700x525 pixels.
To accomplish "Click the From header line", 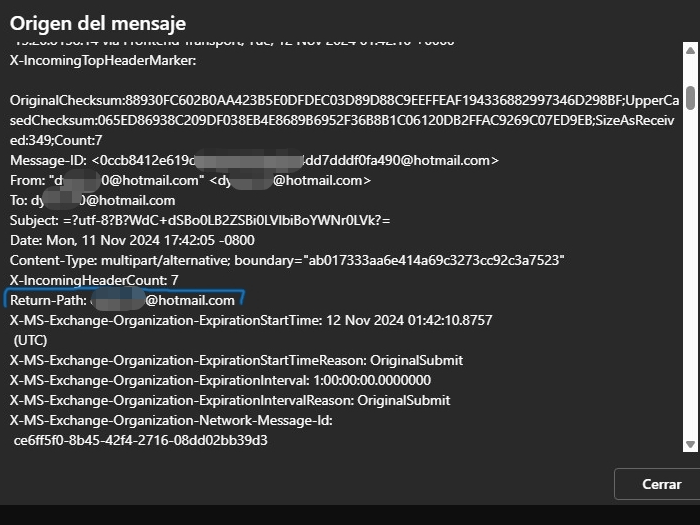I will point(190,180).
